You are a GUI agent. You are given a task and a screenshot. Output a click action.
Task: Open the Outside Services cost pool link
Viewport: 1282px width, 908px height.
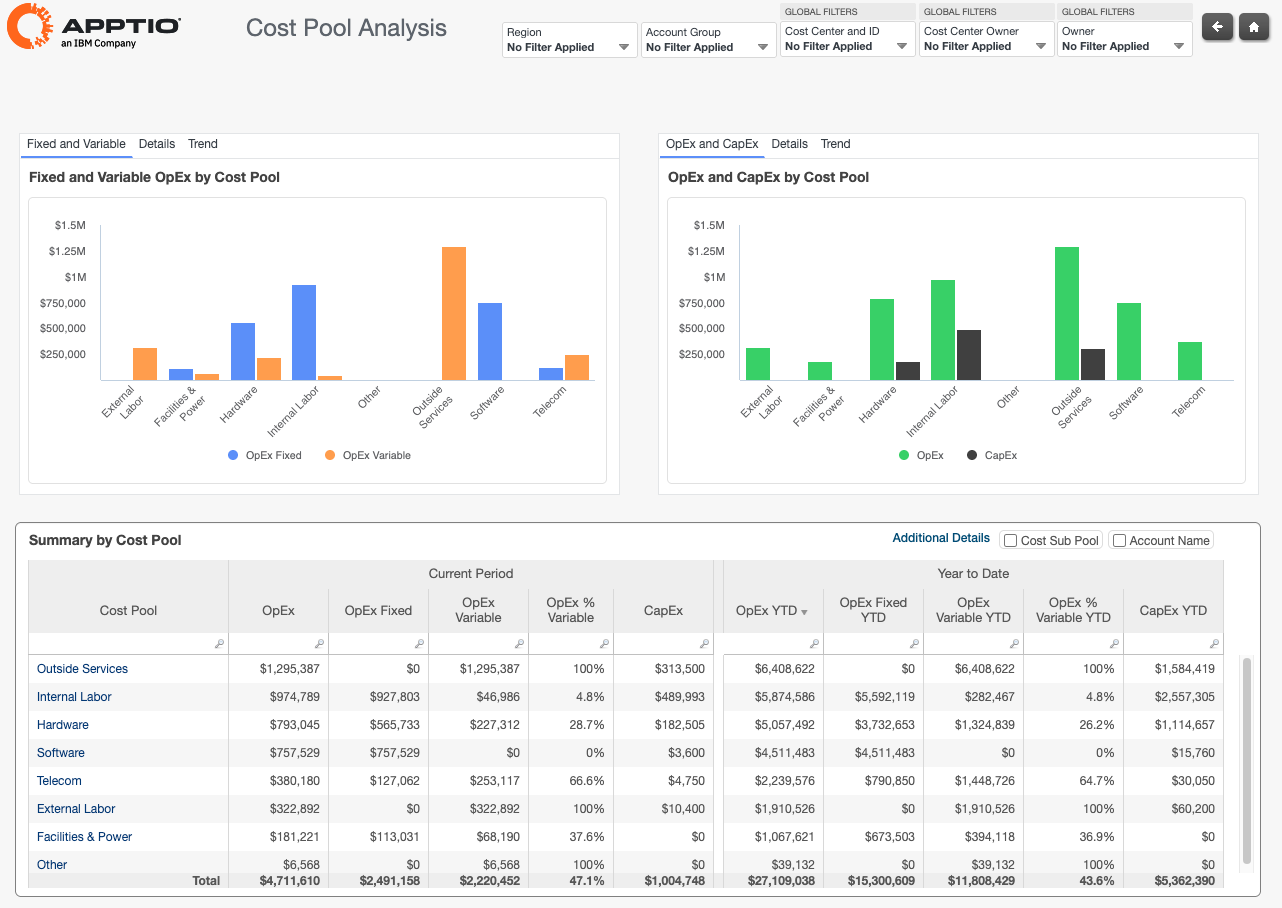pyautogui.click(x=82, y=669)
